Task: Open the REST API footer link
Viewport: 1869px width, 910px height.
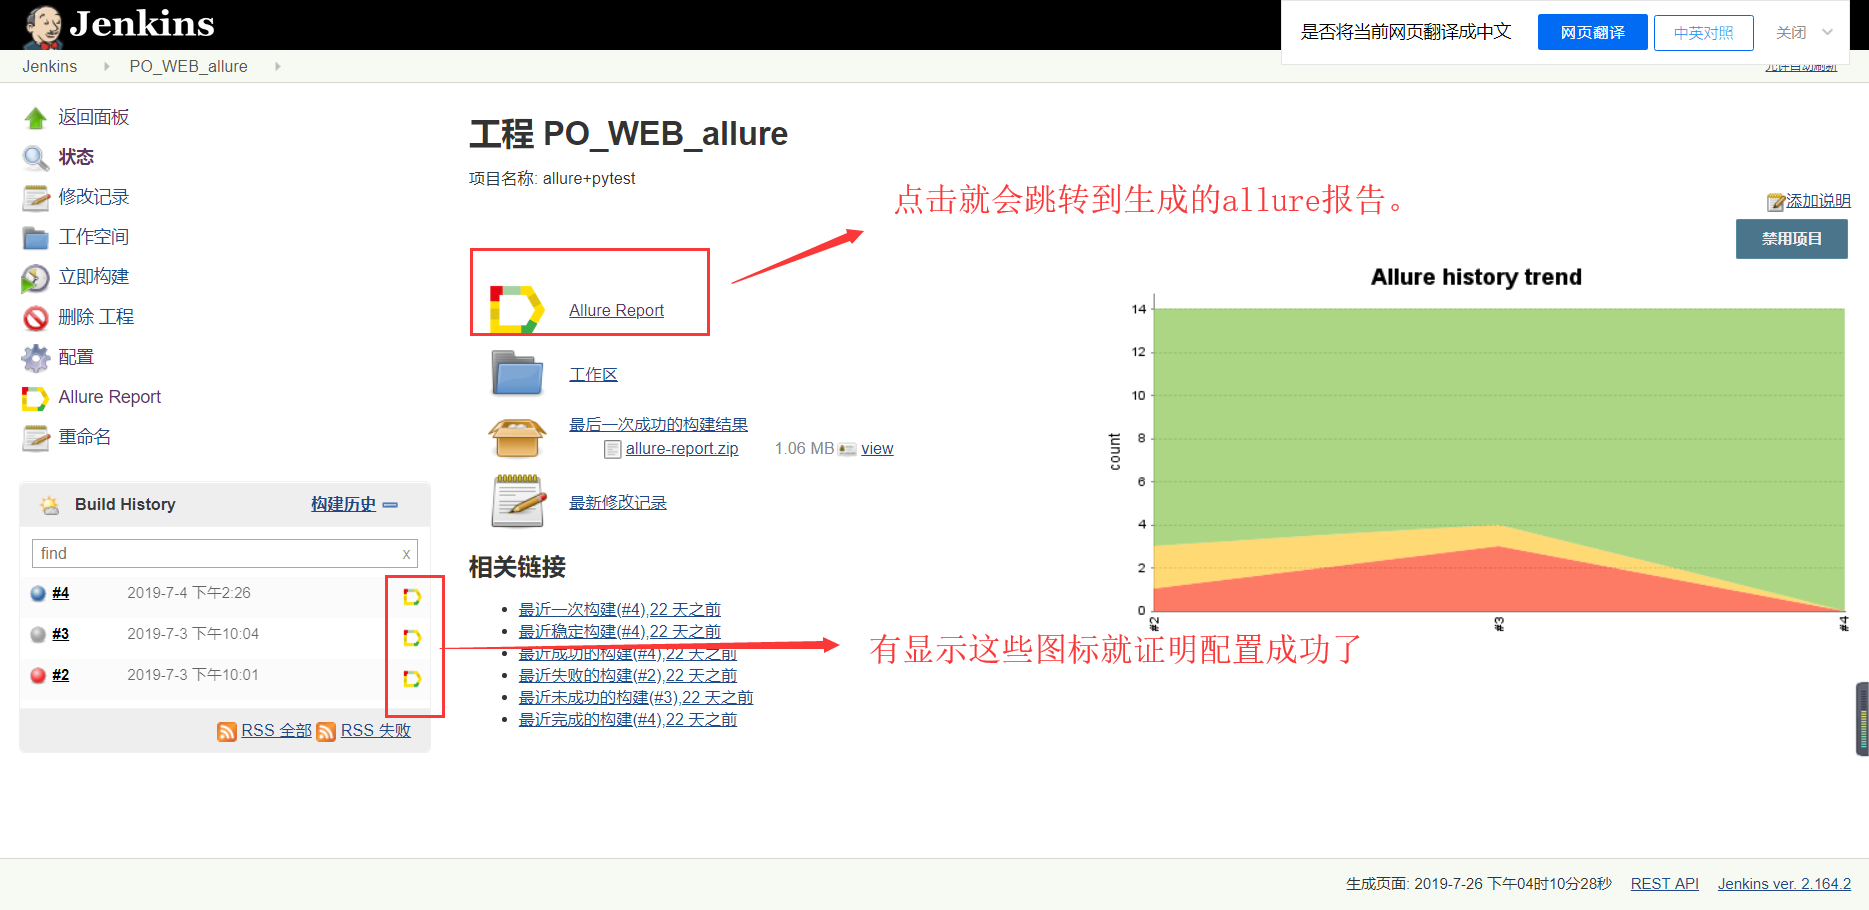Action: coord(1665,884)
